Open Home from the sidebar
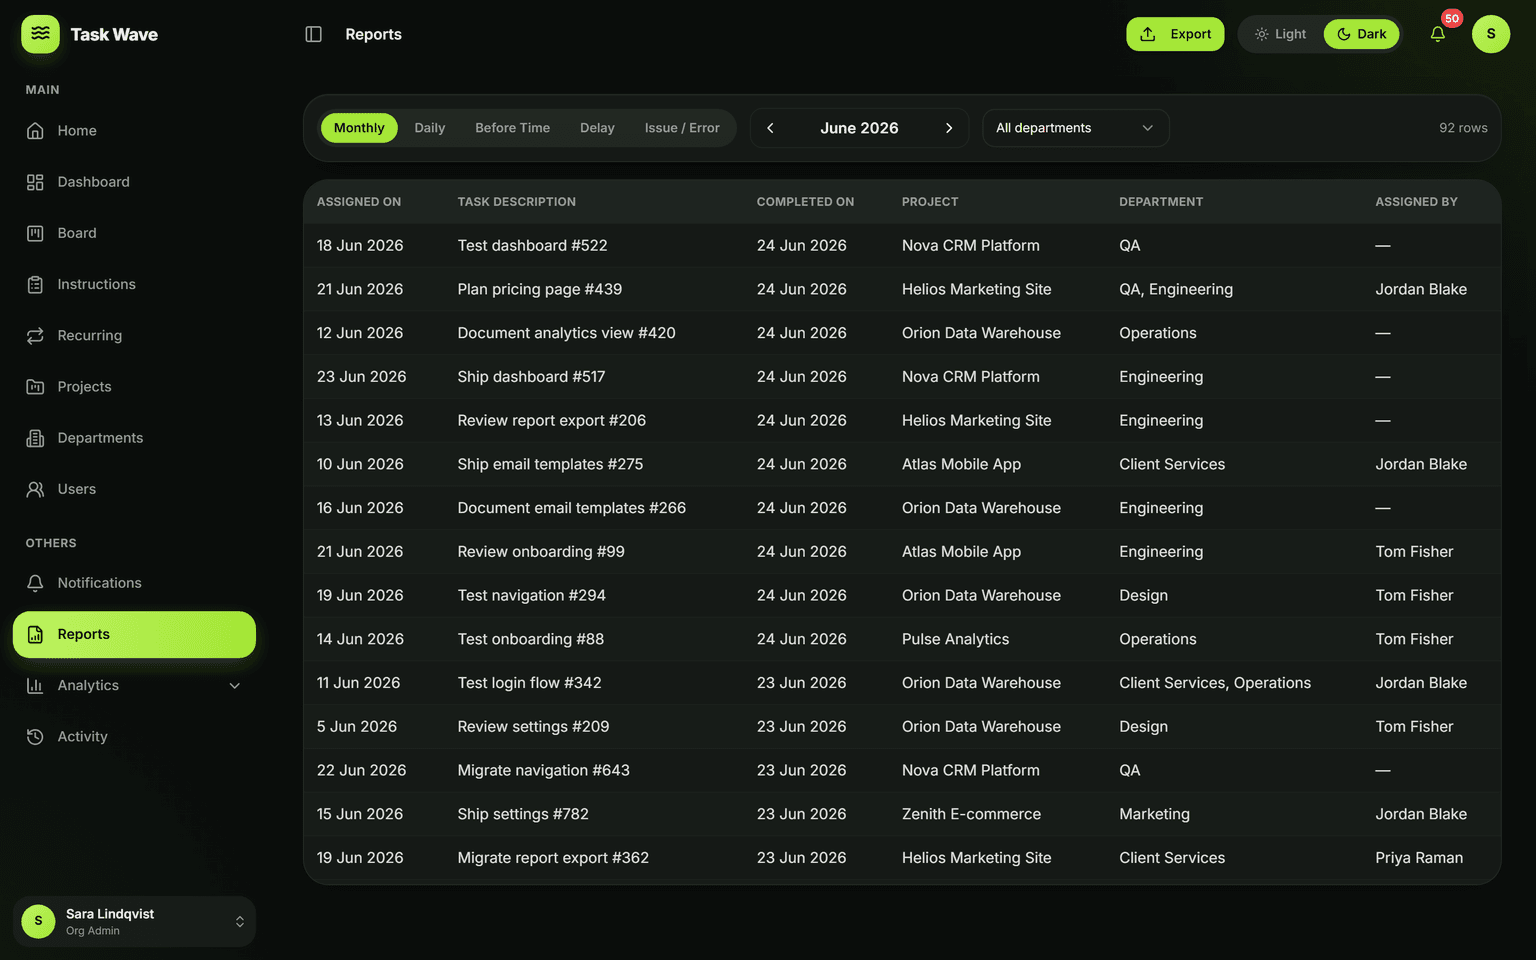This screenshot has height=960, width=1536. pyautogui.click(x=134, y=131)
